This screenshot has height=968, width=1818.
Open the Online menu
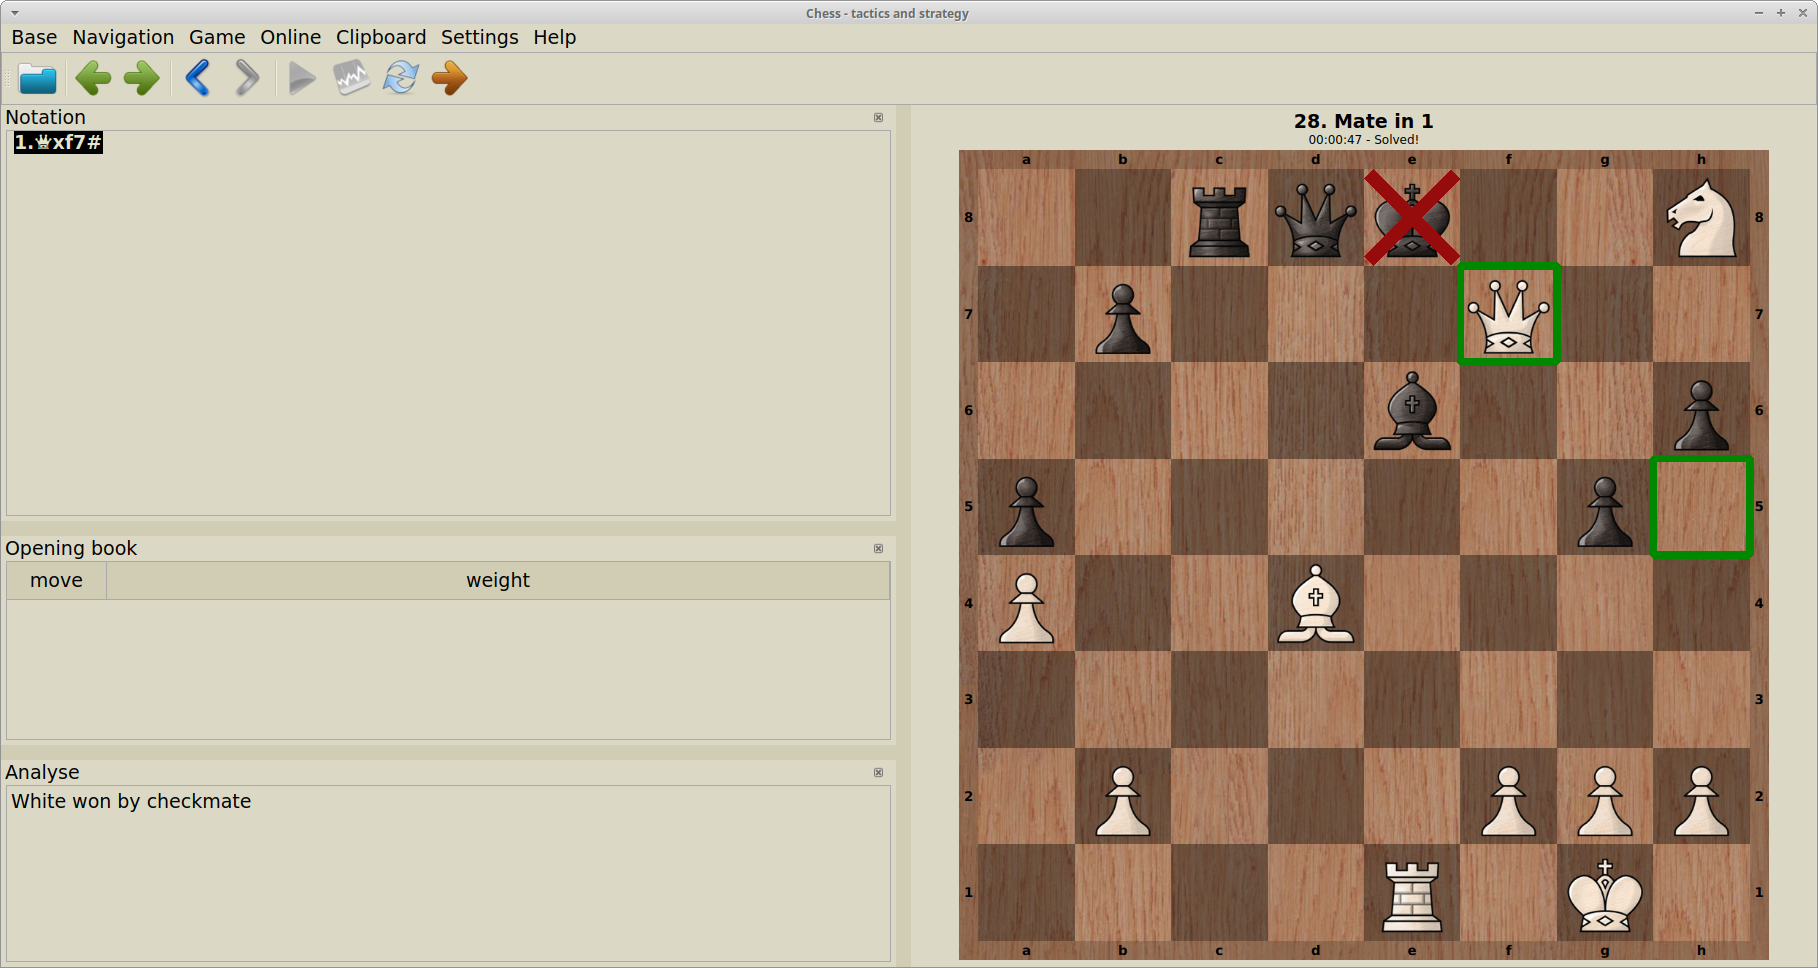click(x=290, y=37)
